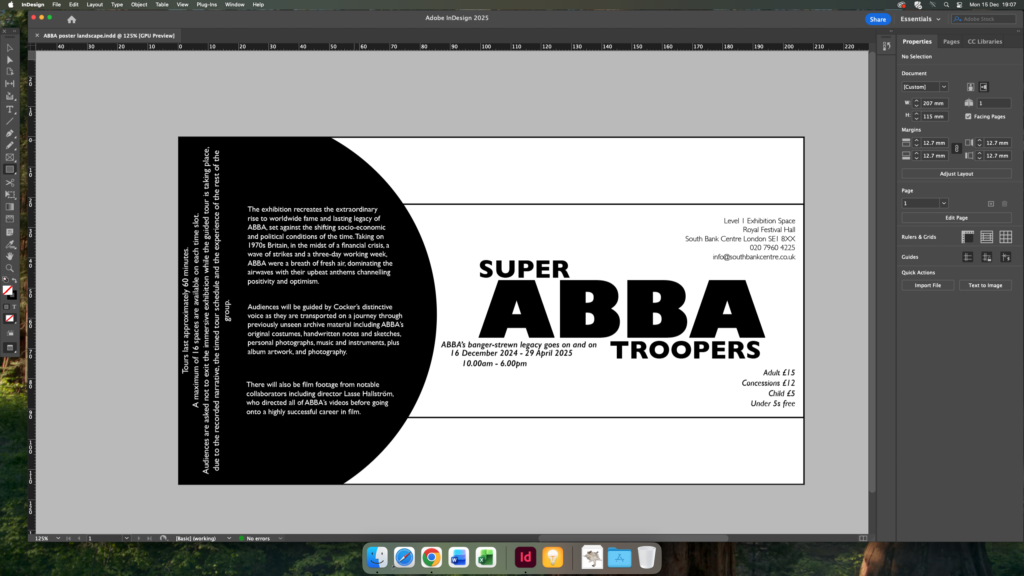Click the Text to Image button
Screen dimensions: 1024x576
985,285
